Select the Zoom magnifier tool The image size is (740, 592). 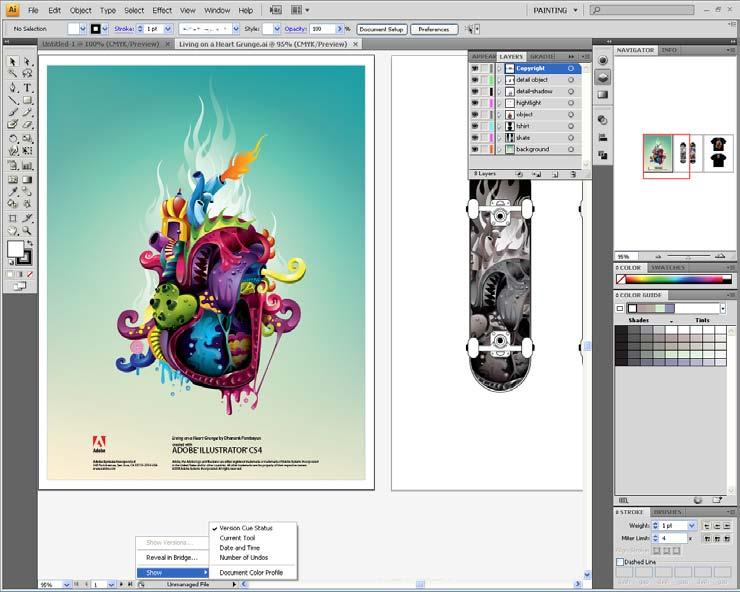pos(27,231)
